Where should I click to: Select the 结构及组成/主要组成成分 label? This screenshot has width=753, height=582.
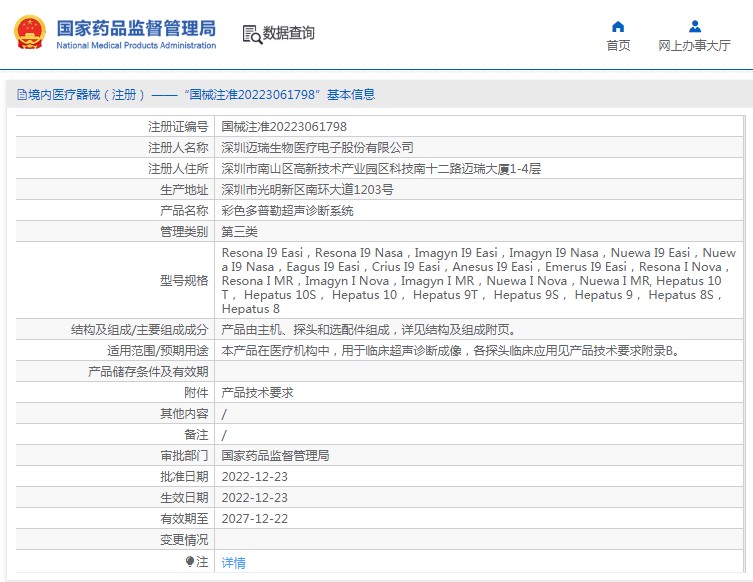[x=139, y=330]
